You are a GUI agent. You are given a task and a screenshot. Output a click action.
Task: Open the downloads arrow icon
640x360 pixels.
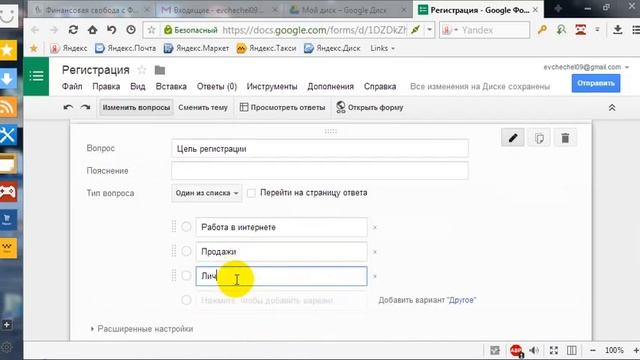[x=618, y=30]
